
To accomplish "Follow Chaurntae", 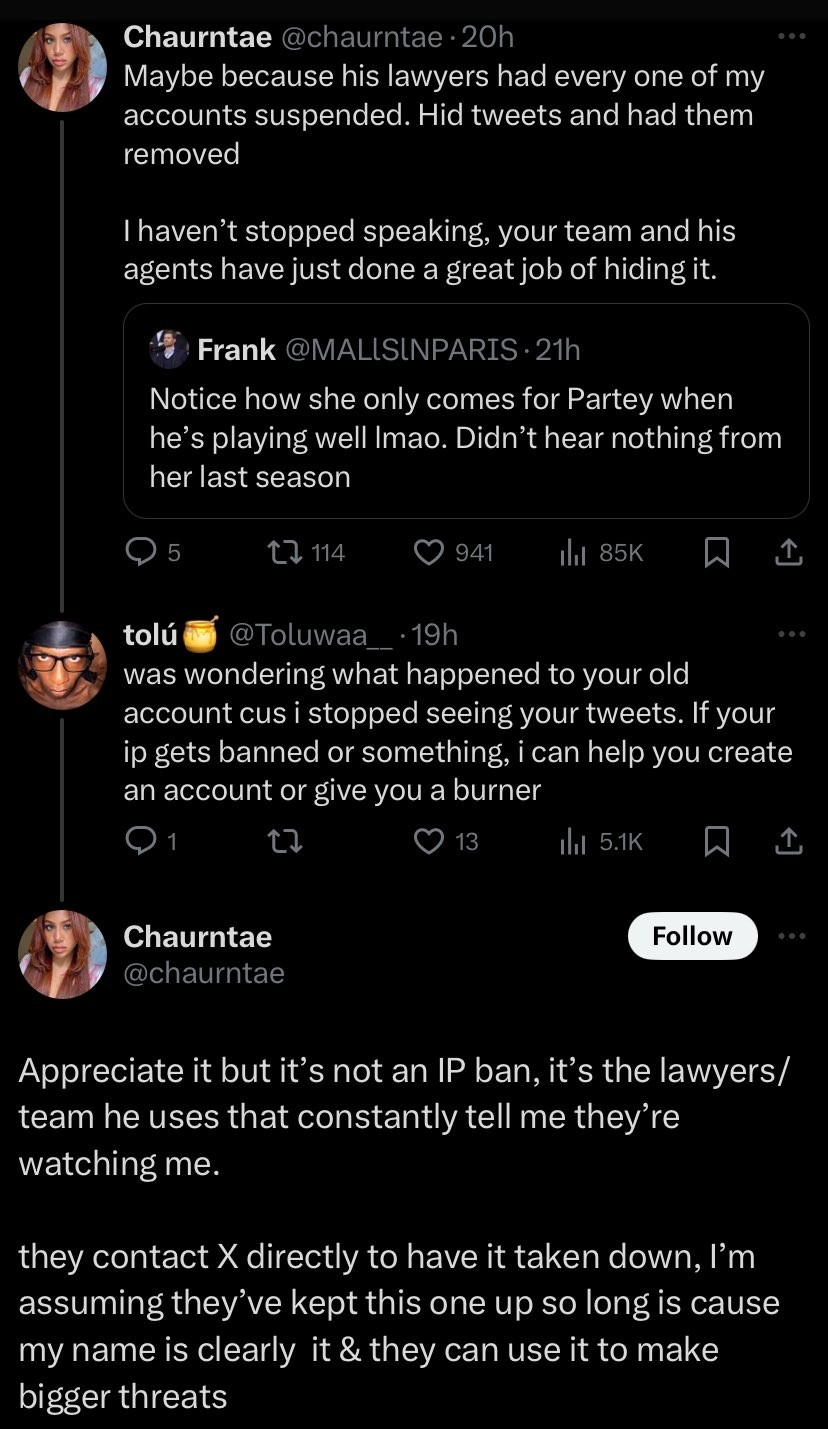I will (692, 936).
